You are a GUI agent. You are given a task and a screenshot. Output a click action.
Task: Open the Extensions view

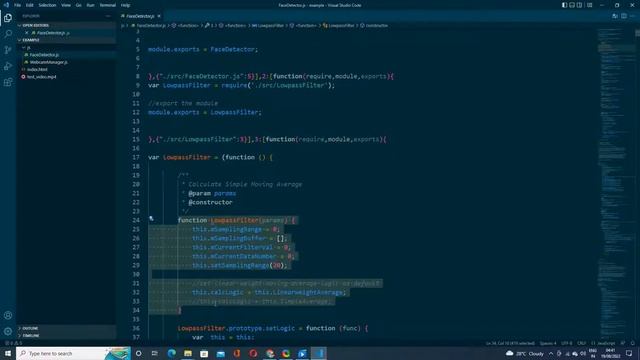8,82
